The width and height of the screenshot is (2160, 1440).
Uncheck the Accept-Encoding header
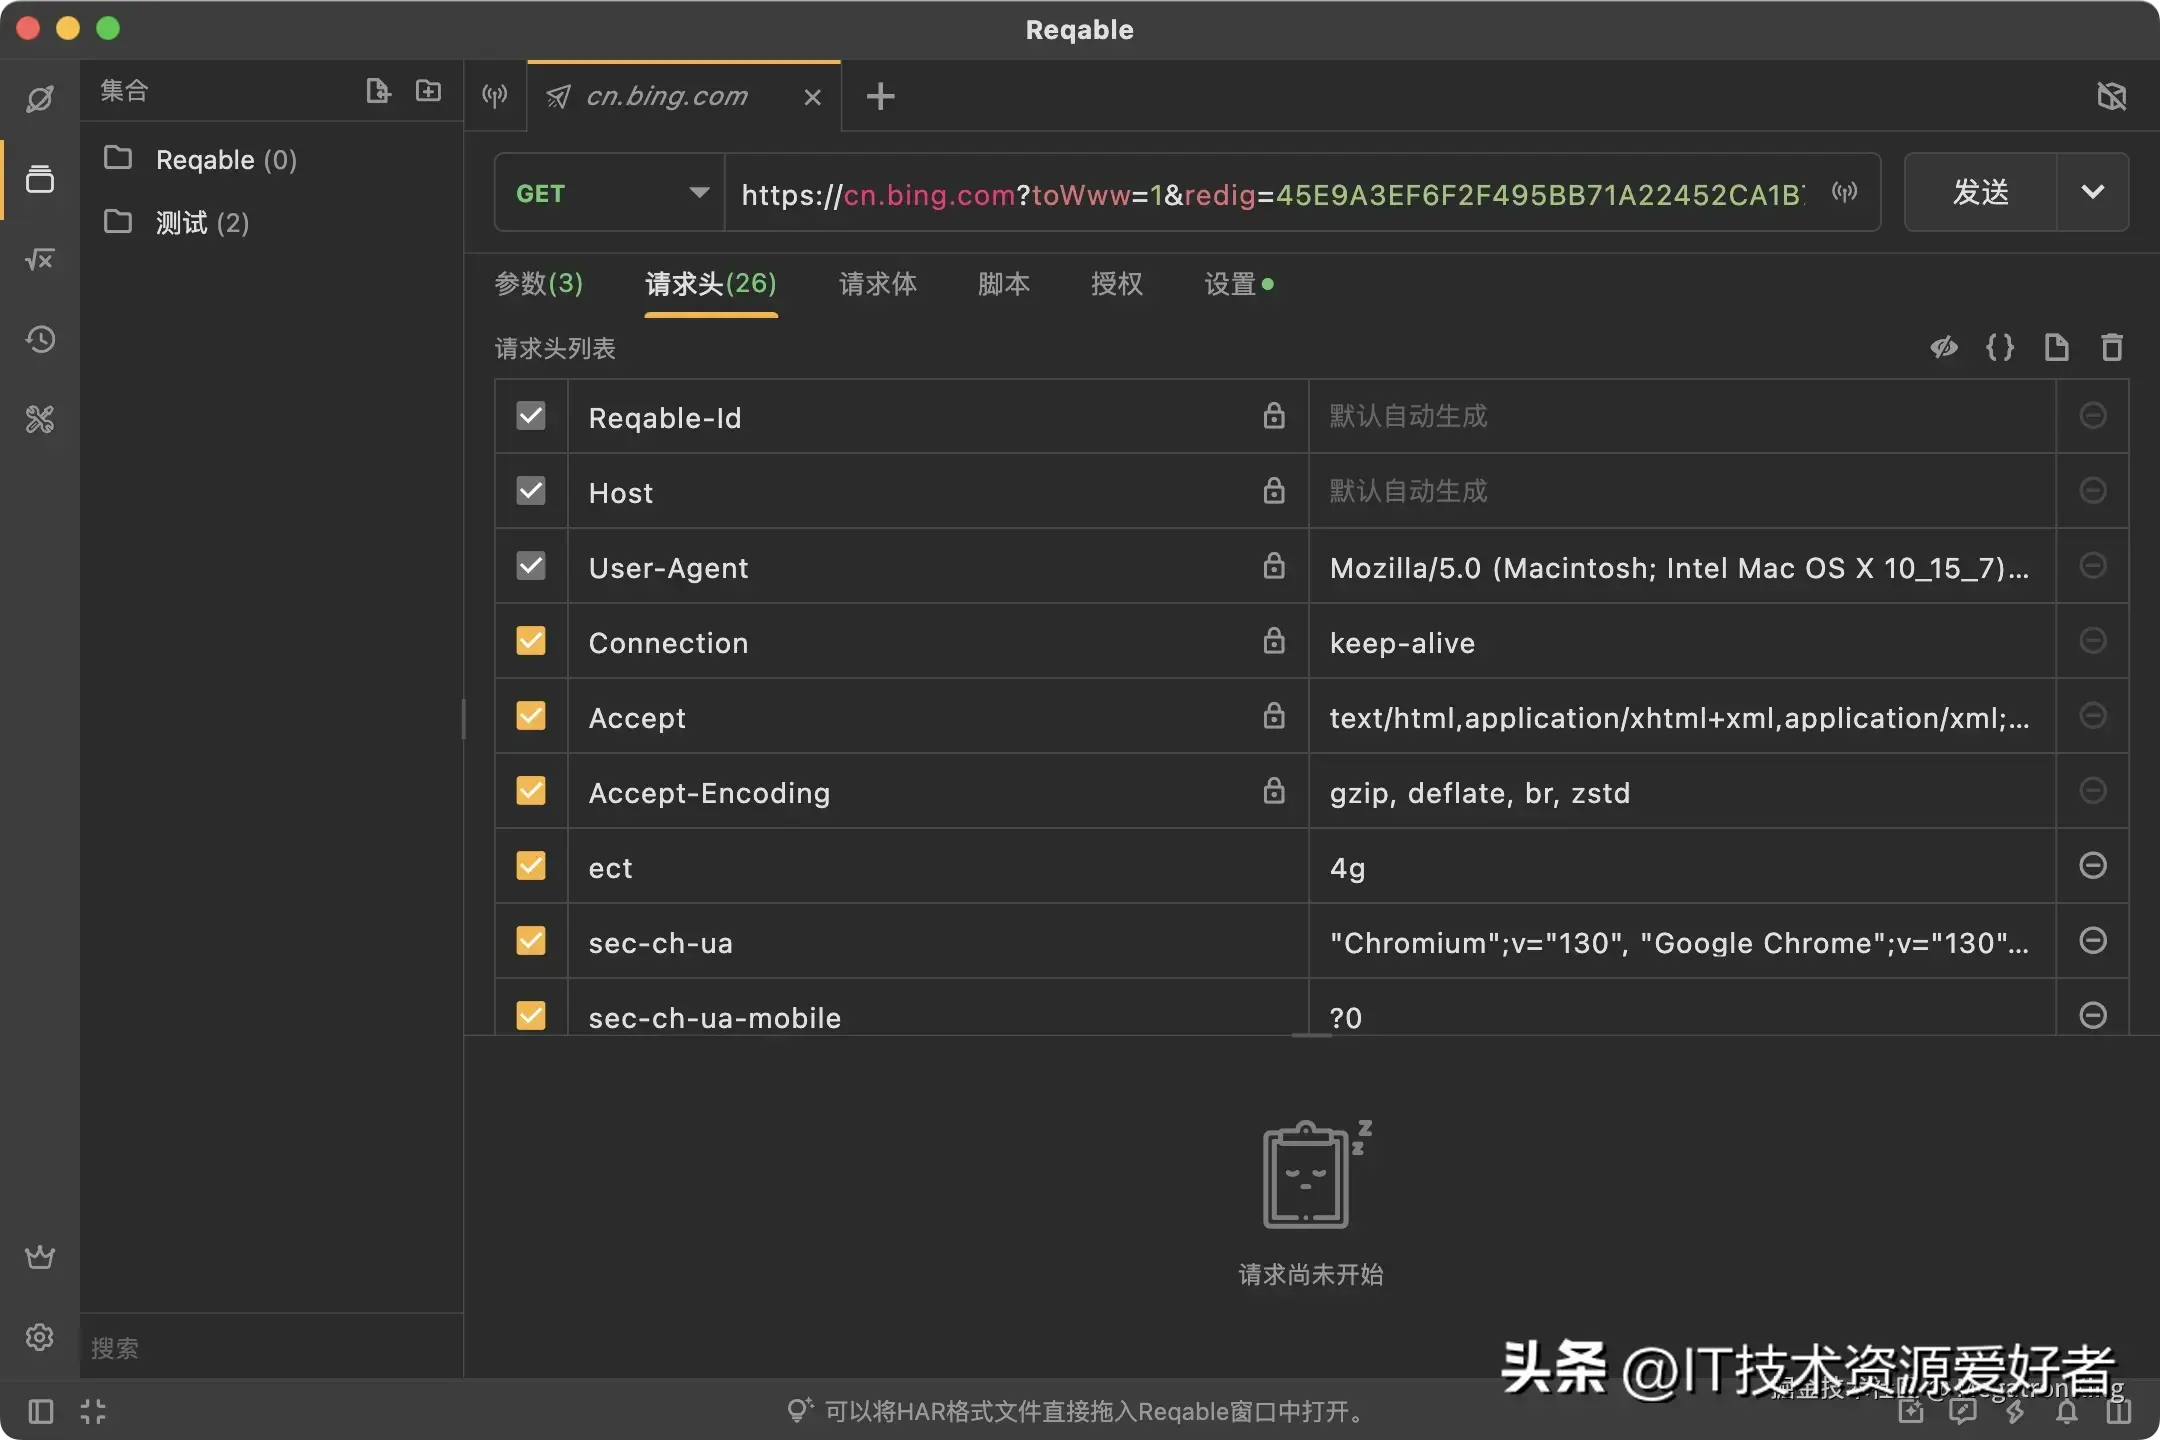coord(531,791)
